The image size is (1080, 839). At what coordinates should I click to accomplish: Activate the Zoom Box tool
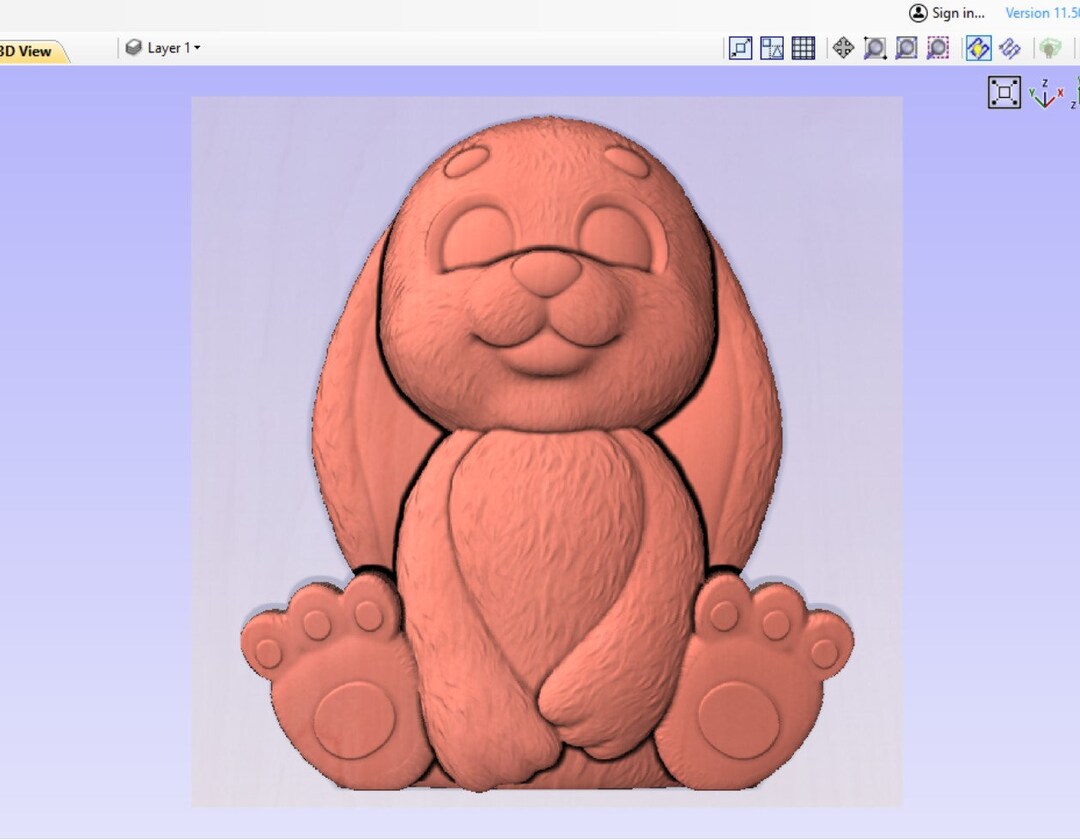906,47
